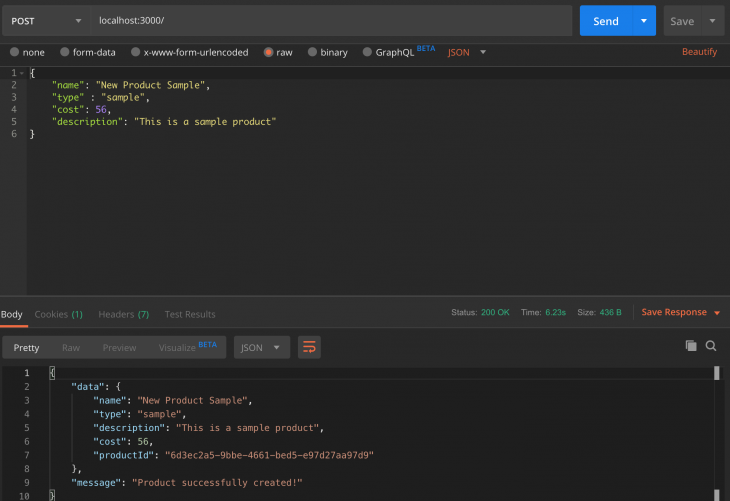The height and width of the screenshot is (501, 730).
Task: Save the request with the Save button
Action: (x=682, y=21)
